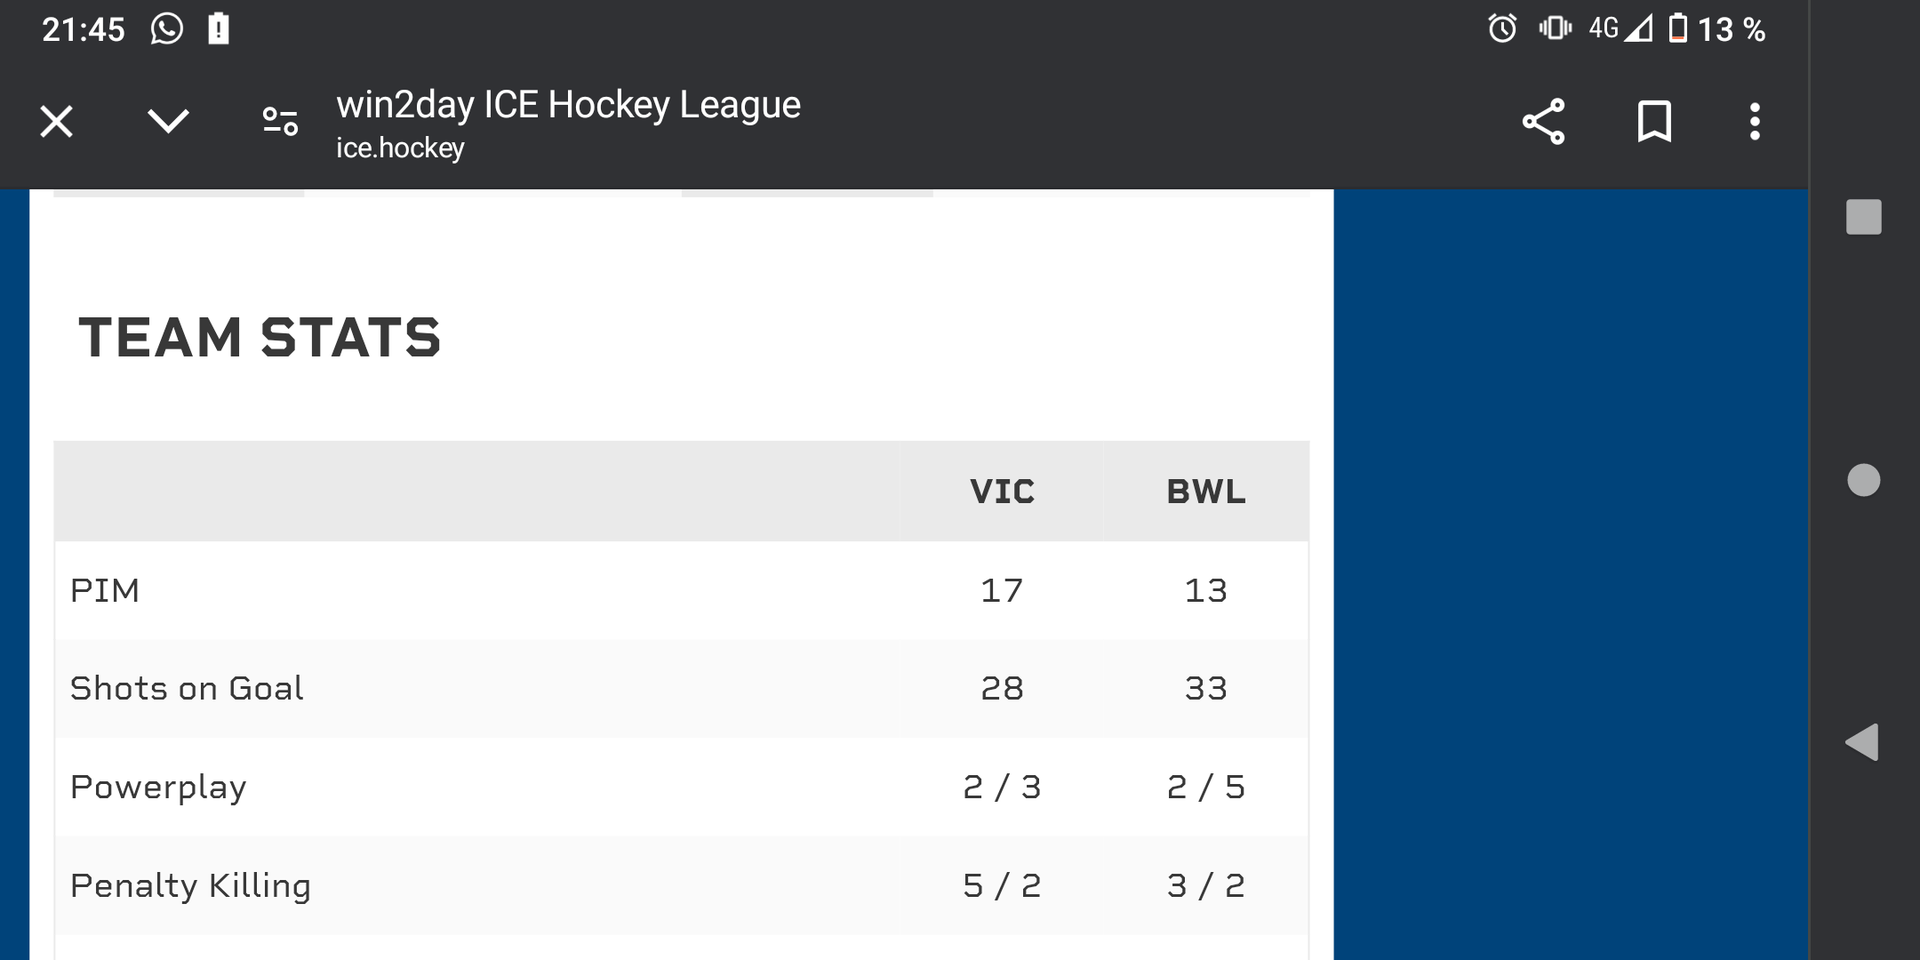
Task: Tap the ice.hockey URL text
Action: [400, 148]
